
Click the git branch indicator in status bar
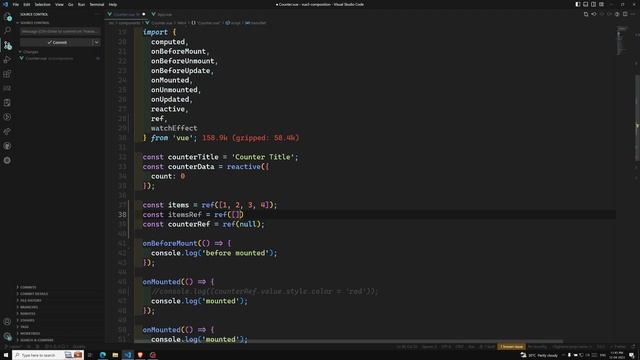pos(14,347)
